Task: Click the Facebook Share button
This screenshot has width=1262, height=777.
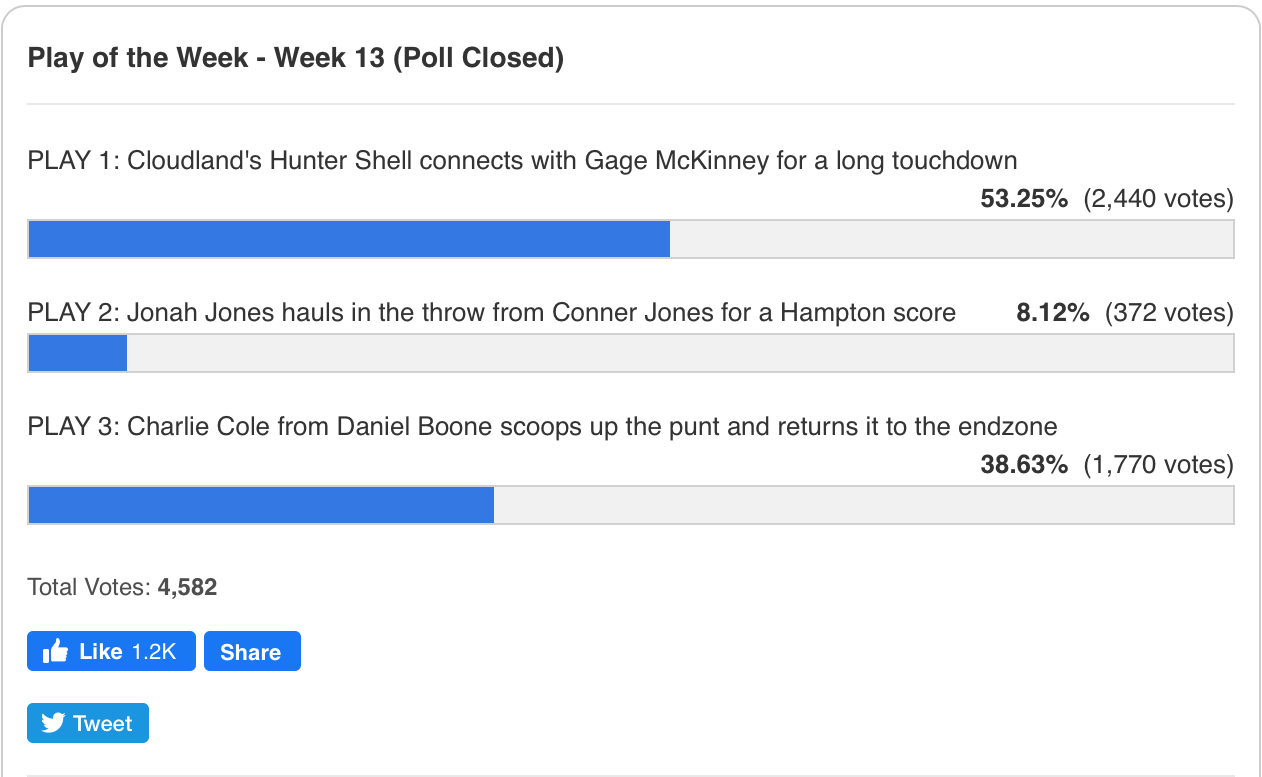Action: coord(252,651)
